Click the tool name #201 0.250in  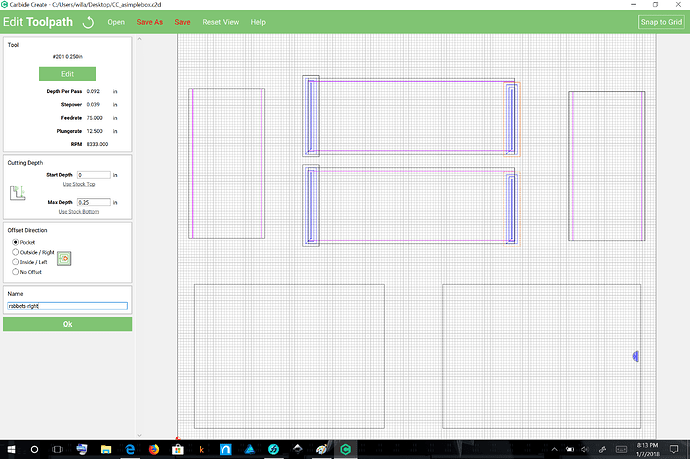[67, 57]
